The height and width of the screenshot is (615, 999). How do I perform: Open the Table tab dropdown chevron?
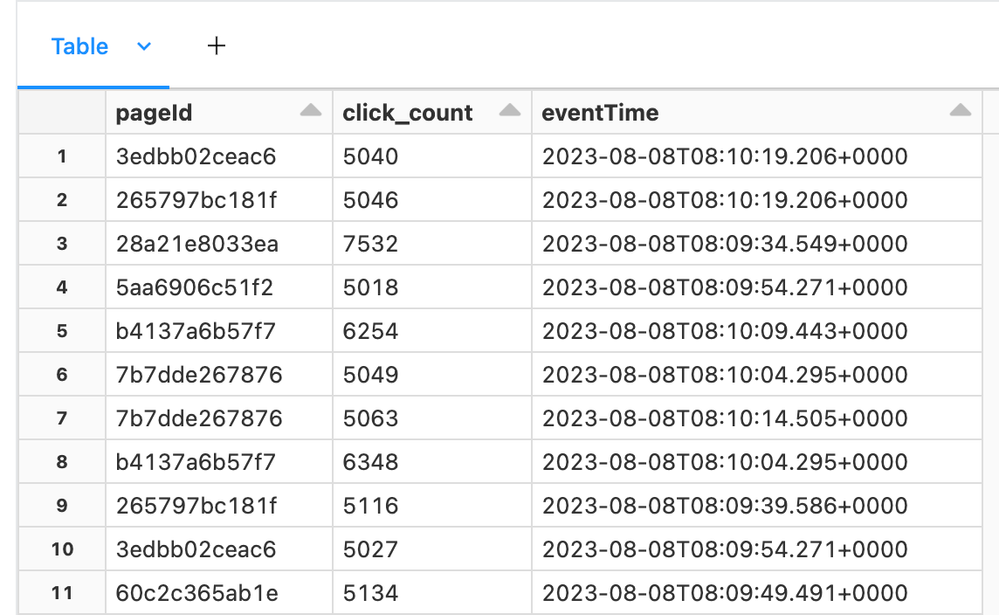[x=144, y=46]
